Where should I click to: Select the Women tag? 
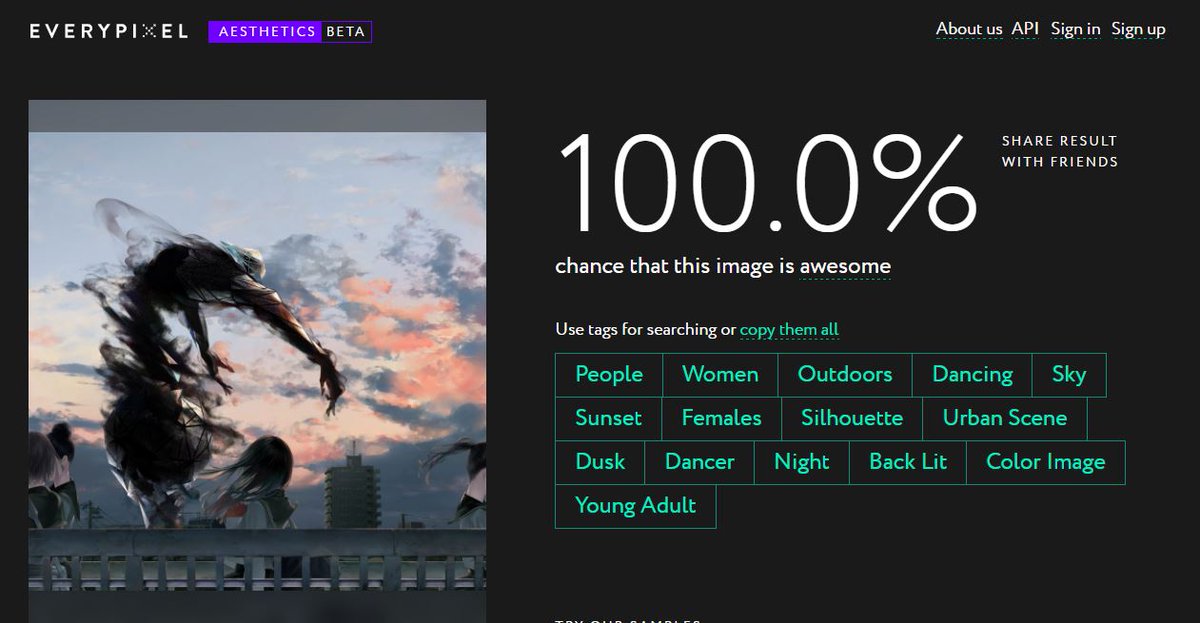coord(720,375)
